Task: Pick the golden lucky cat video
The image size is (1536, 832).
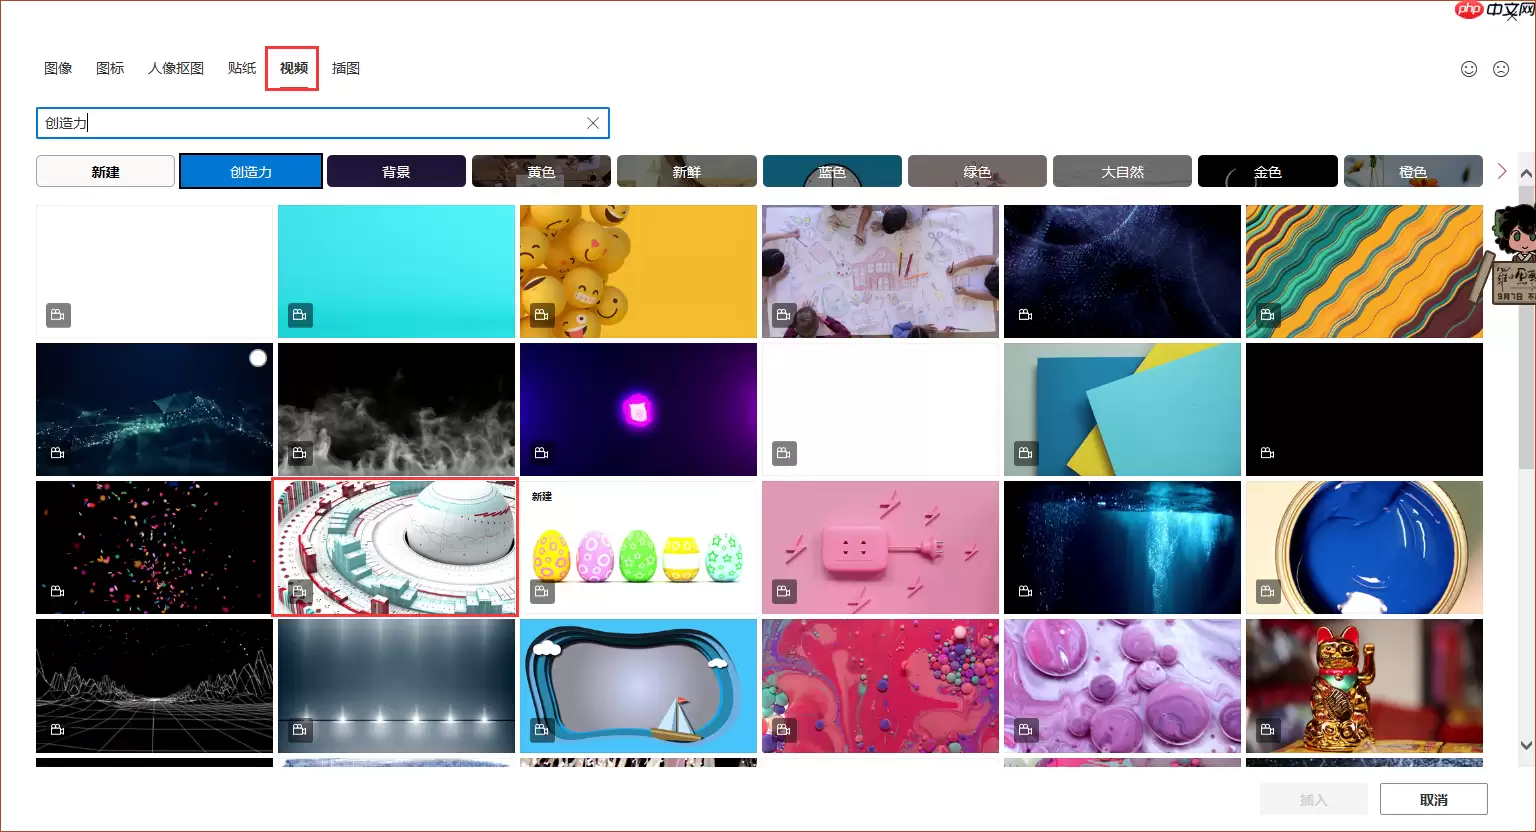Action: coord(1364,685)
